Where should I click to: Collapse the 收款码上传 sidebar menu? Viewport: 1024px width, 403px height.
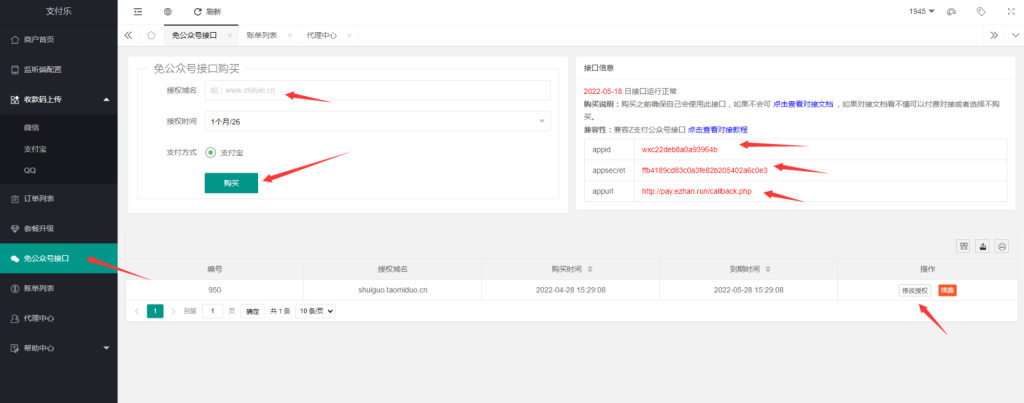pos(58,99)
